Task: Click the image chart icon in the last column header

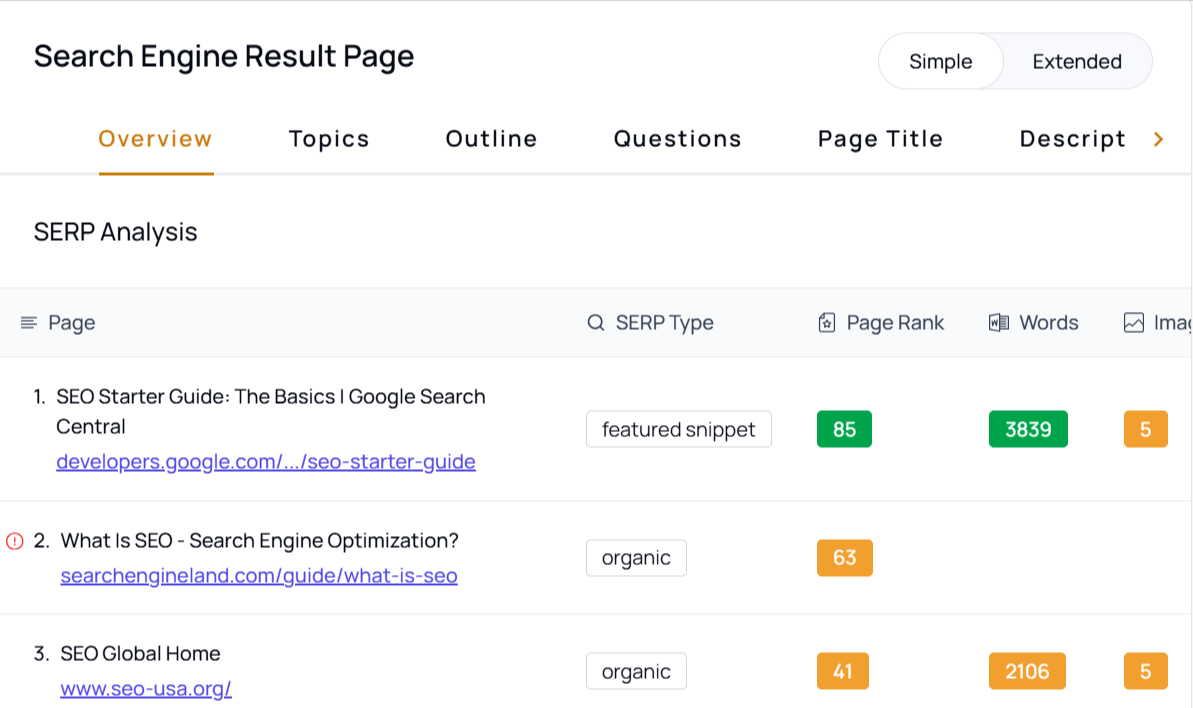Action: click(1134, 322)
